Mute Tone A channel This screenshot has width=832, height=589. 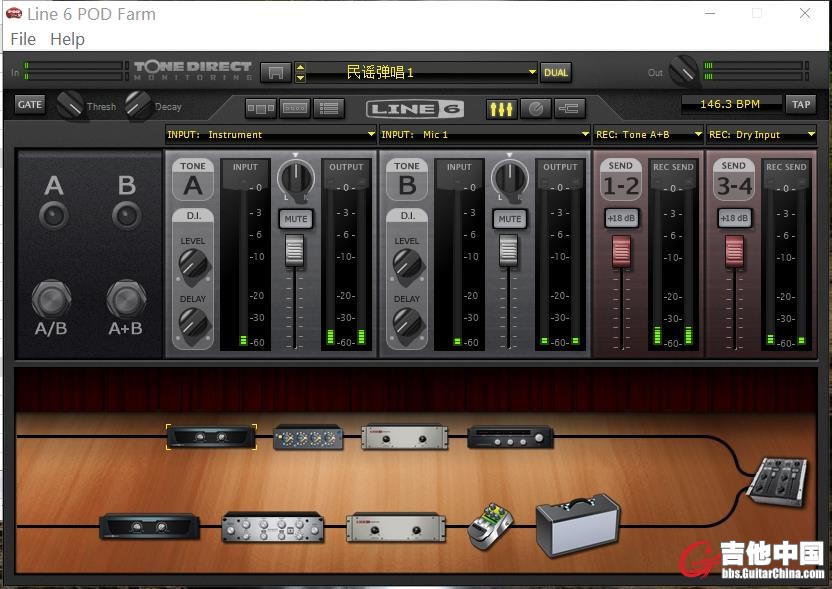tap(295, 219)
